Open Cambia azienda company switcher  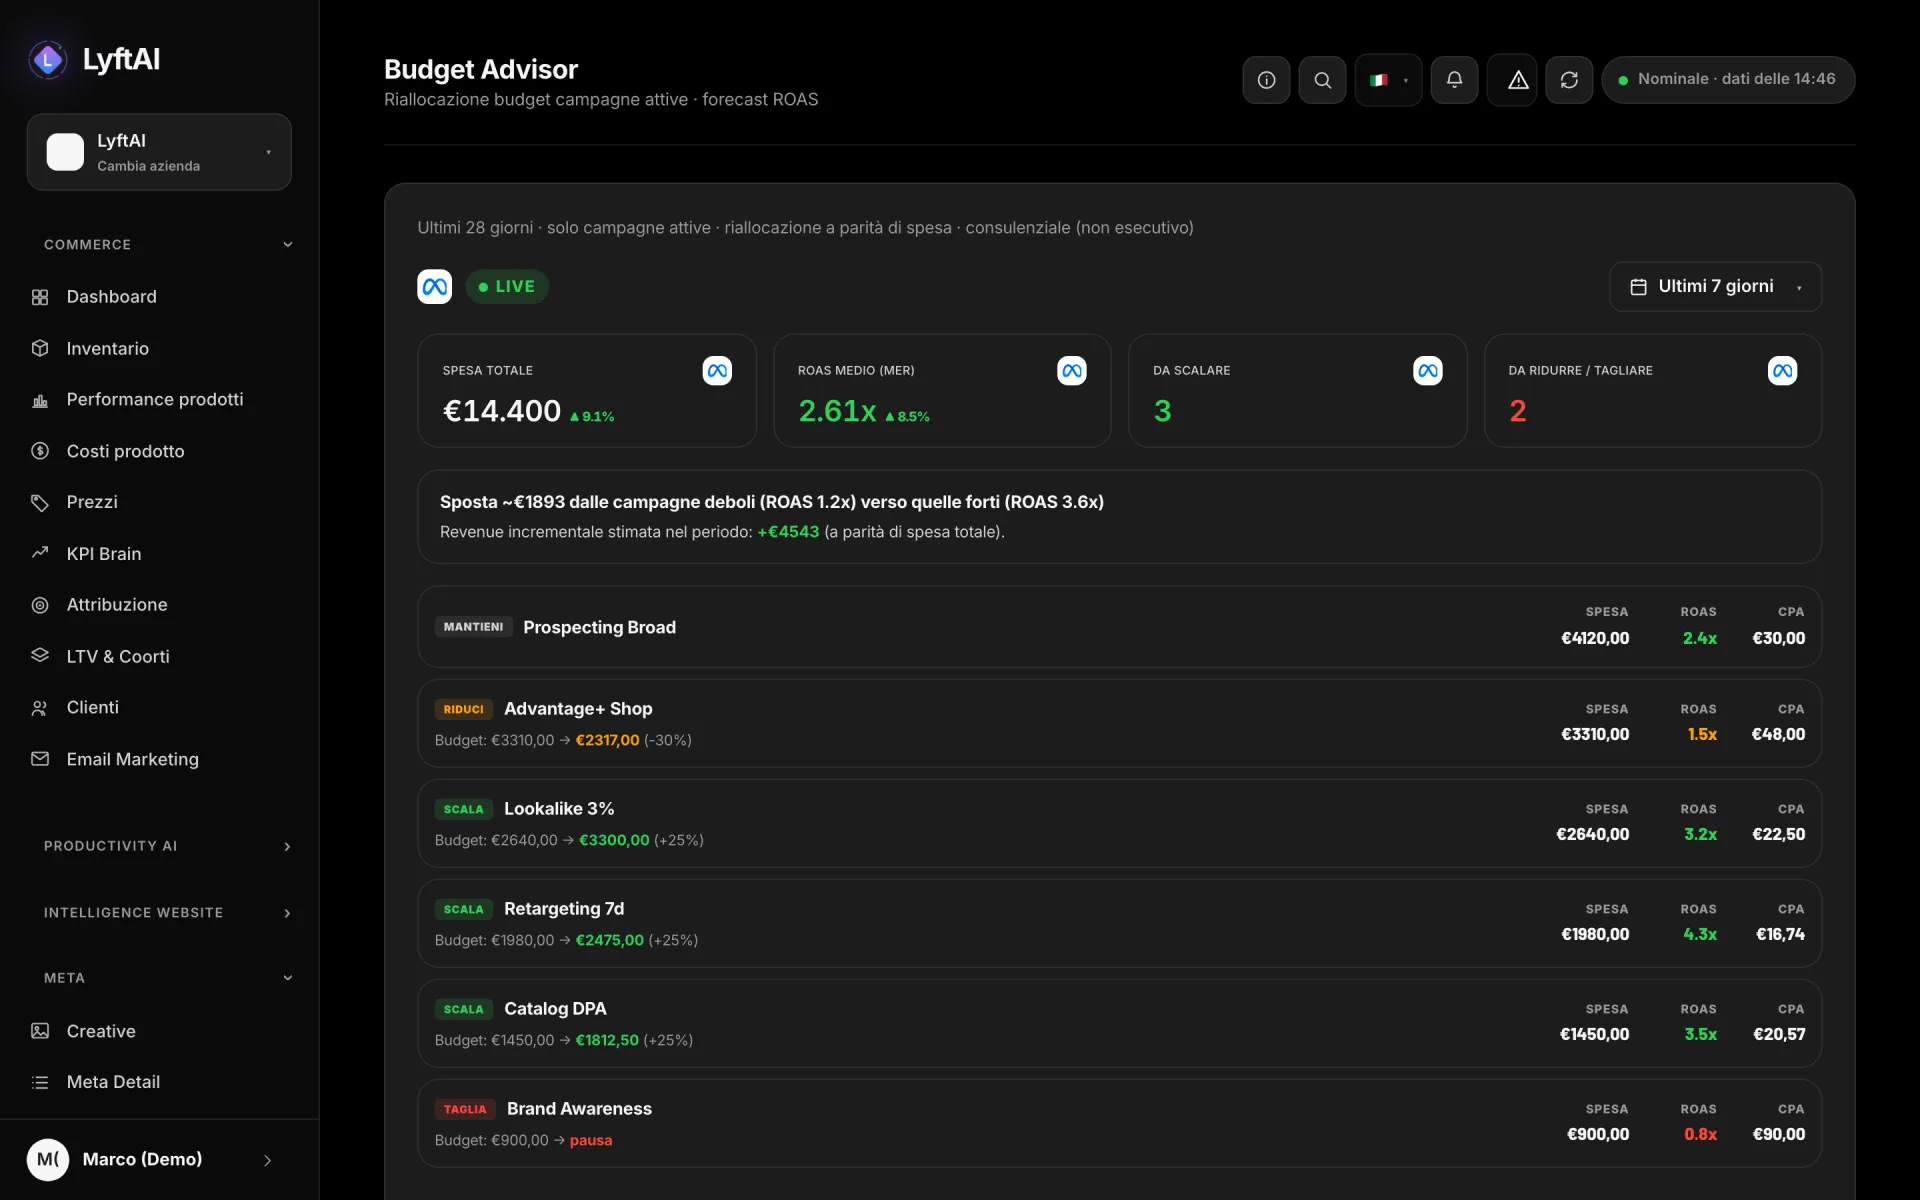pyautogui.click(x=159, y=152)
